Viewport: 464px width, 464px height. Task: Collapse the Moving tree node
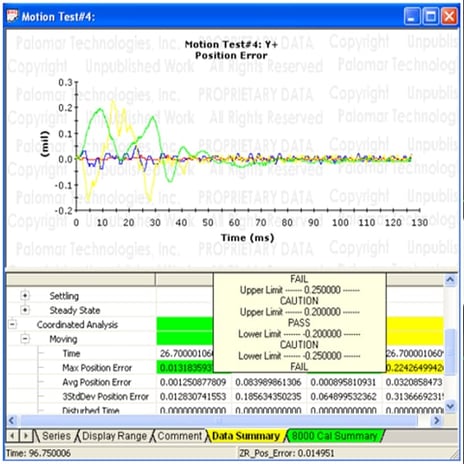coord(25,339)
